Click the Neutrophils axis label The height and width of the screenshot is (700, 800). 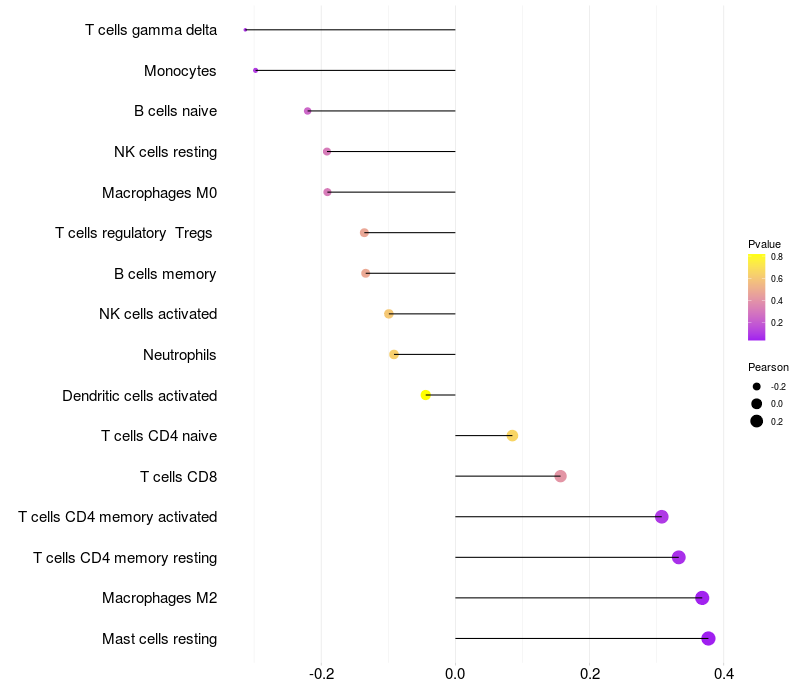click(180, 355)
